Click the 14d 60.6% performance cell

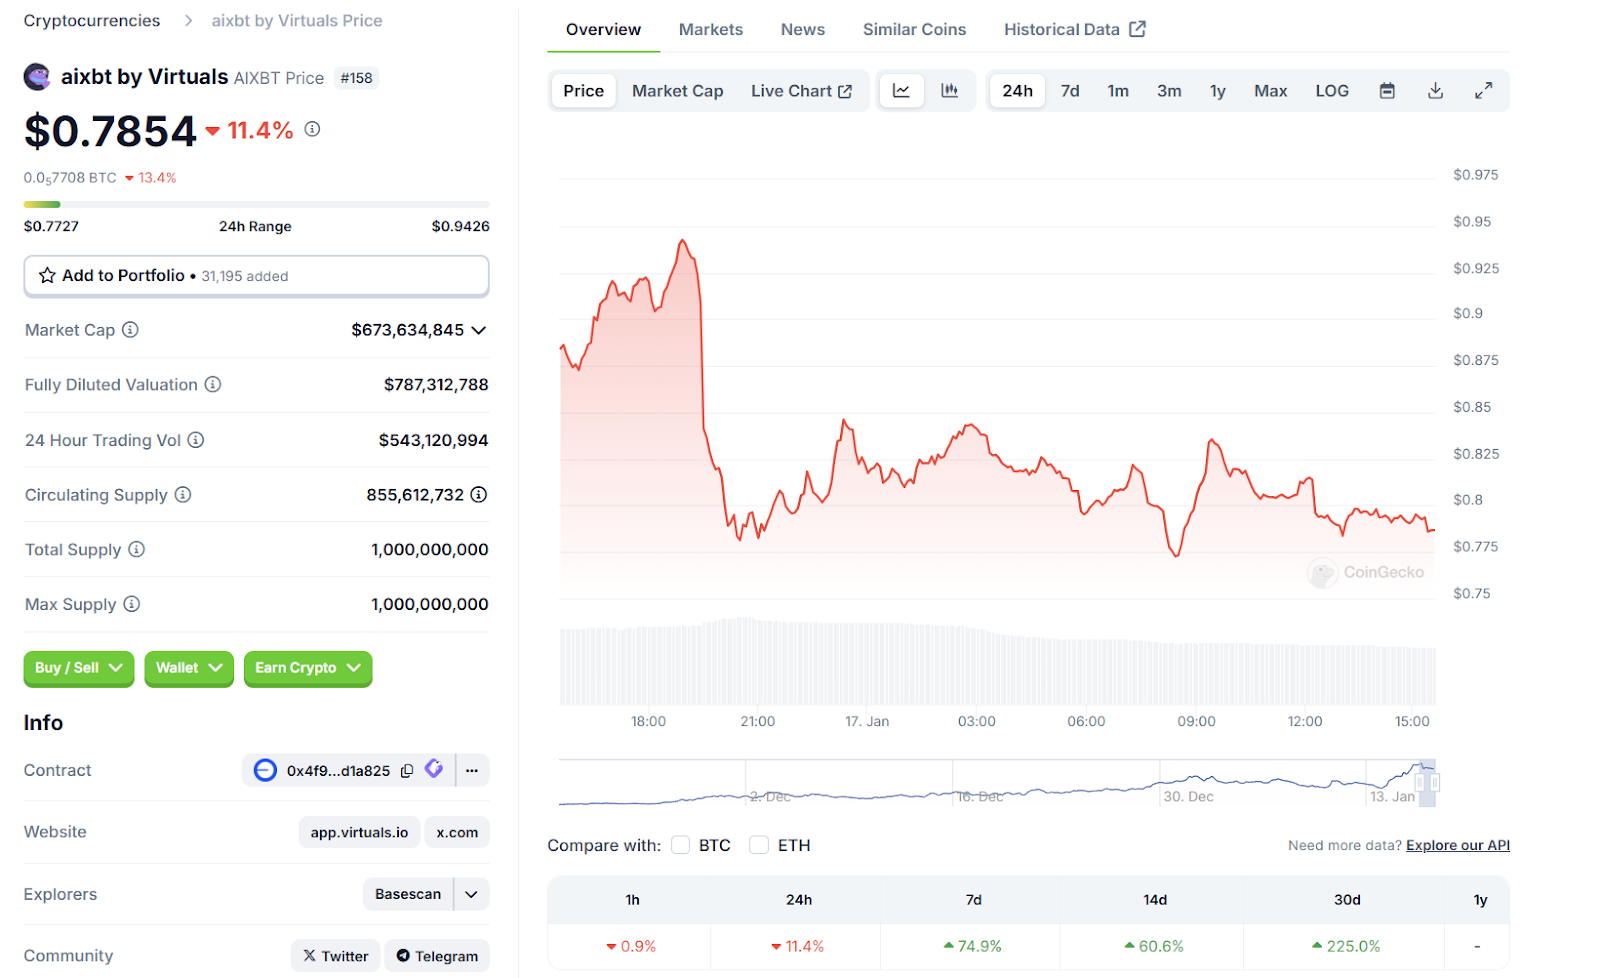tap(1153, 946)
